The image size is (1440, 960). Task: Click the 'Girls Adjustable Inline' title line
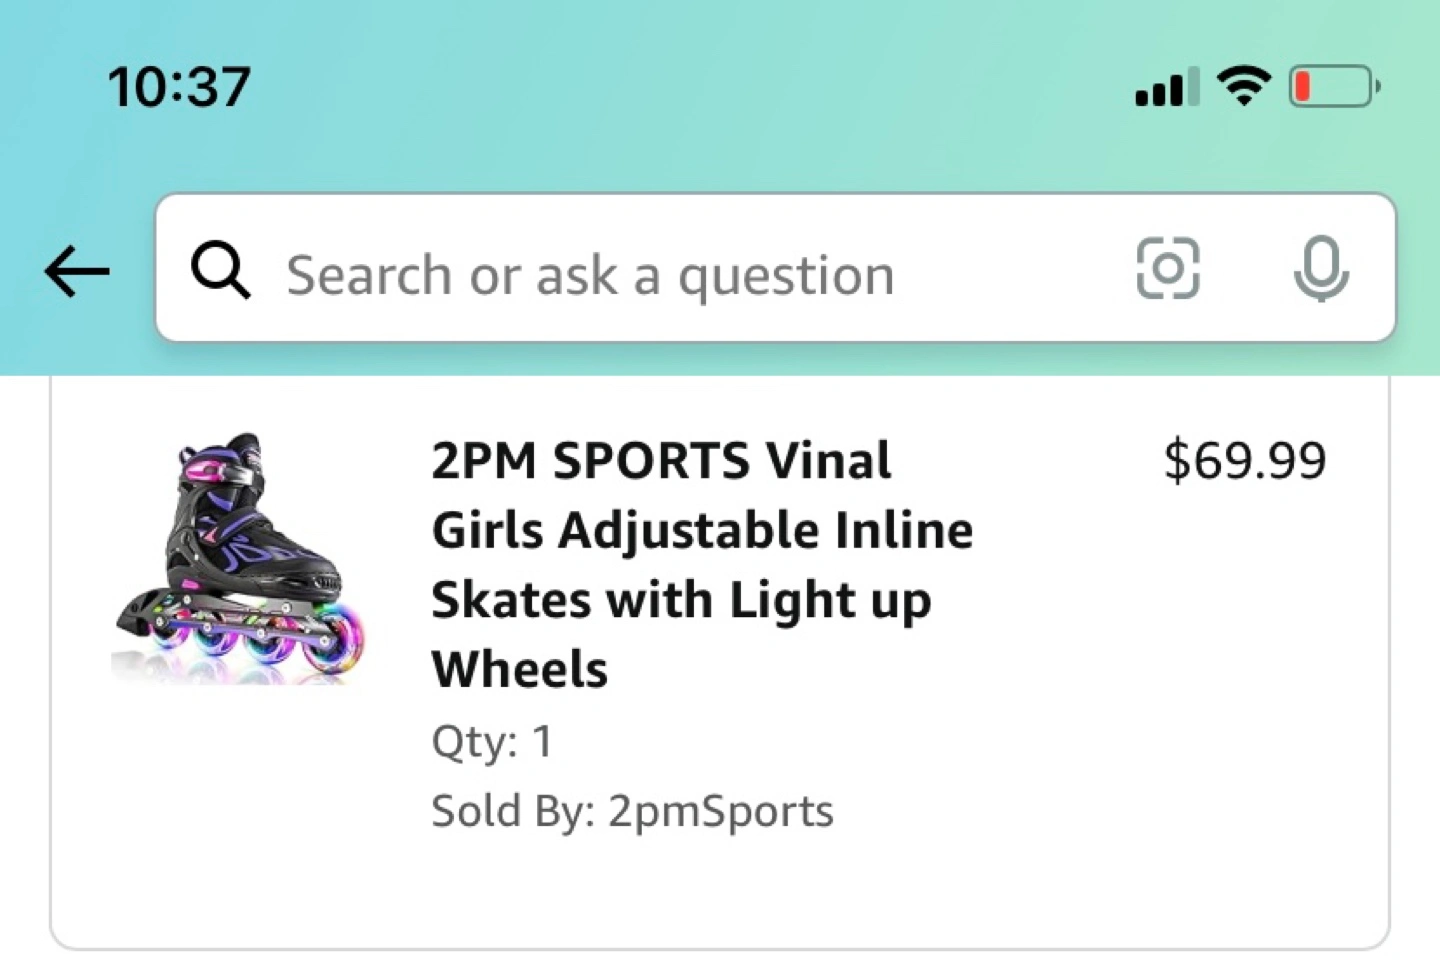coord(702,530)
